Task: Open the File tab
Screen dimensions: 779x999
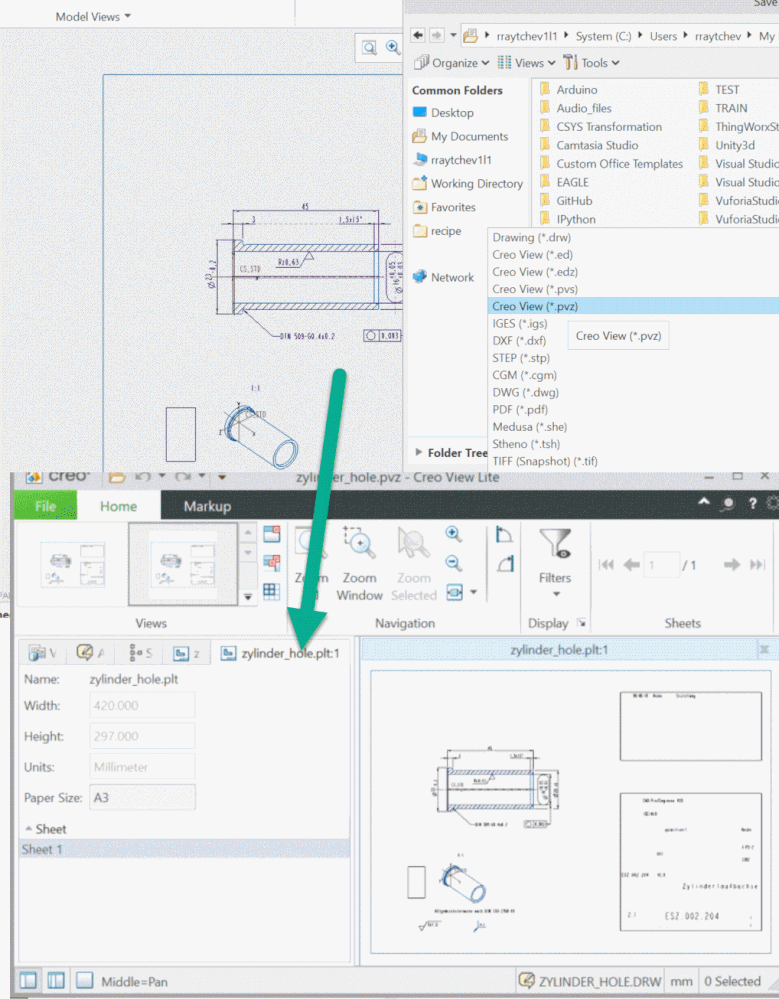Action: coord(45,506)
